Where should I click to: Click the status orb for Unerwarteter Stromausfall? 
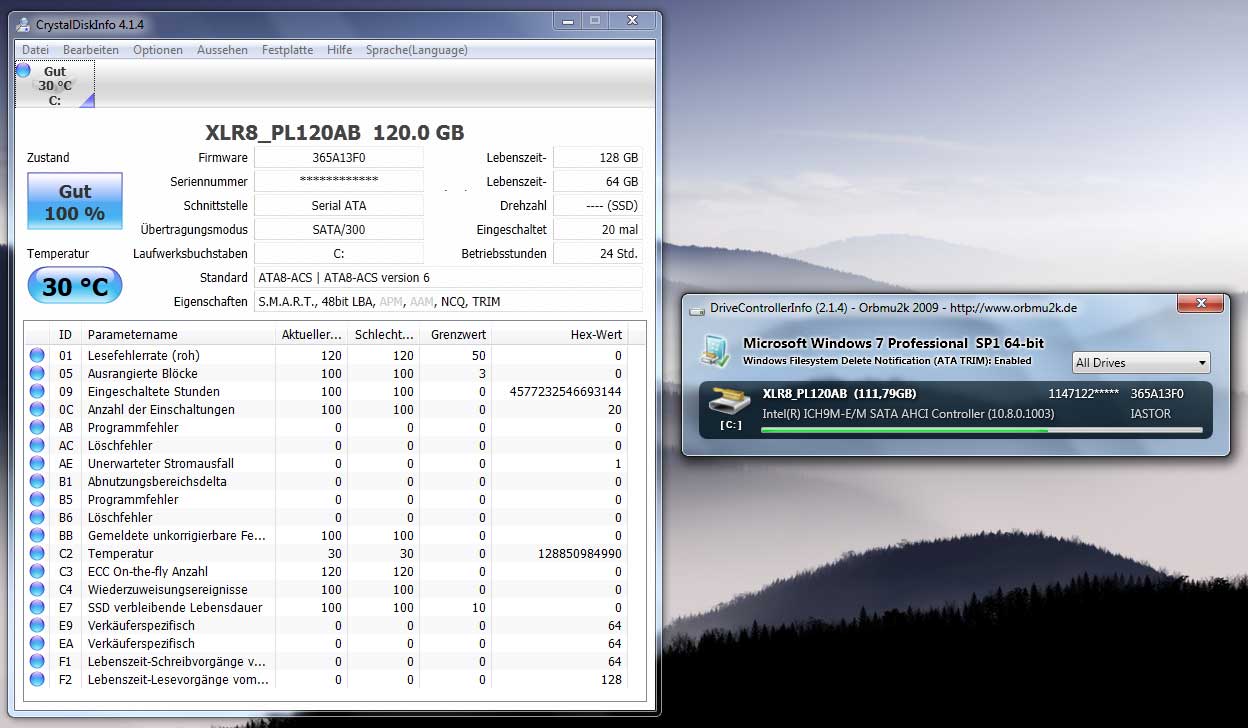tap(37, 463)
